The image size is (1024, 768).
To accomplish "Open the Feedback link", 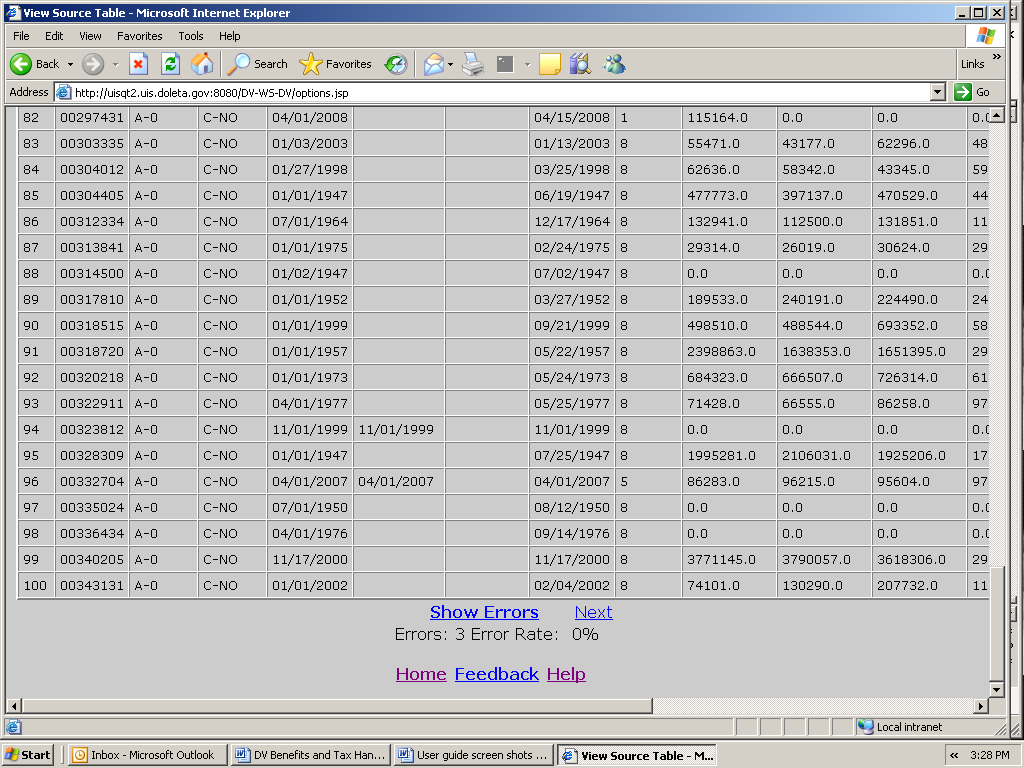I will 496,674.
